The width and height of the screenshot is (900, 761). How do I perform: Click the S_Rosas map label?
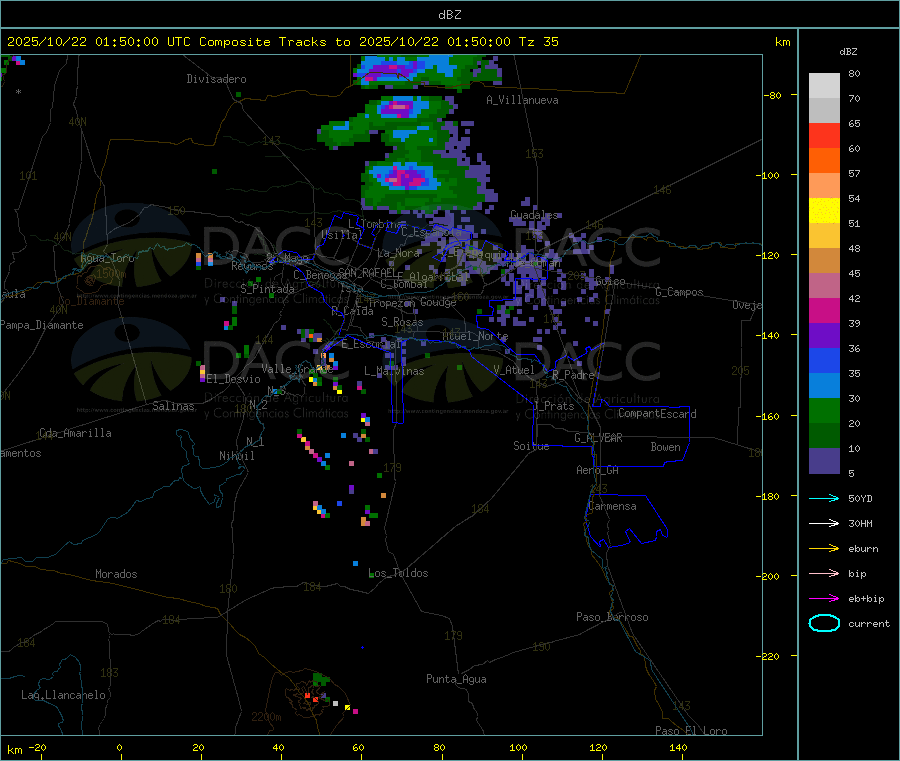tap(402, 322)
